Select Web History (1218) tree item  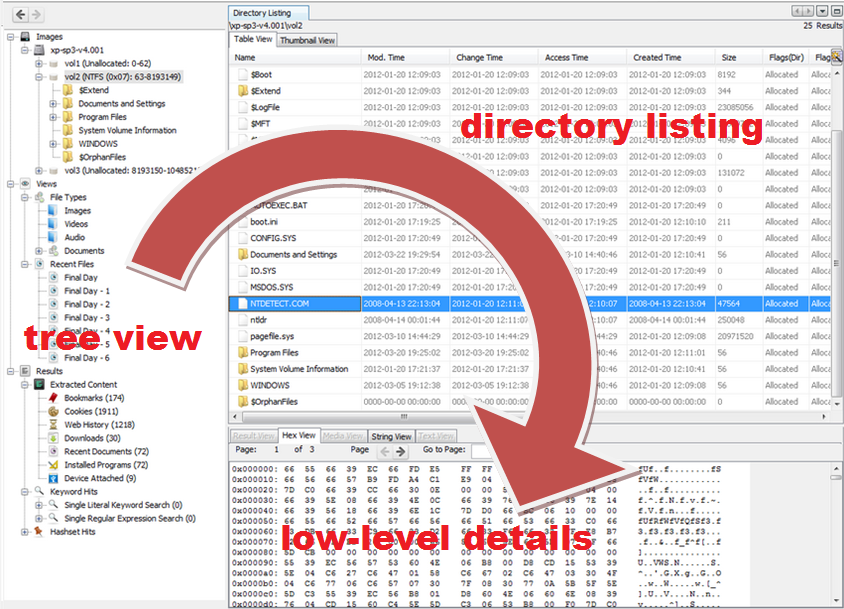[x=100, y=424]
